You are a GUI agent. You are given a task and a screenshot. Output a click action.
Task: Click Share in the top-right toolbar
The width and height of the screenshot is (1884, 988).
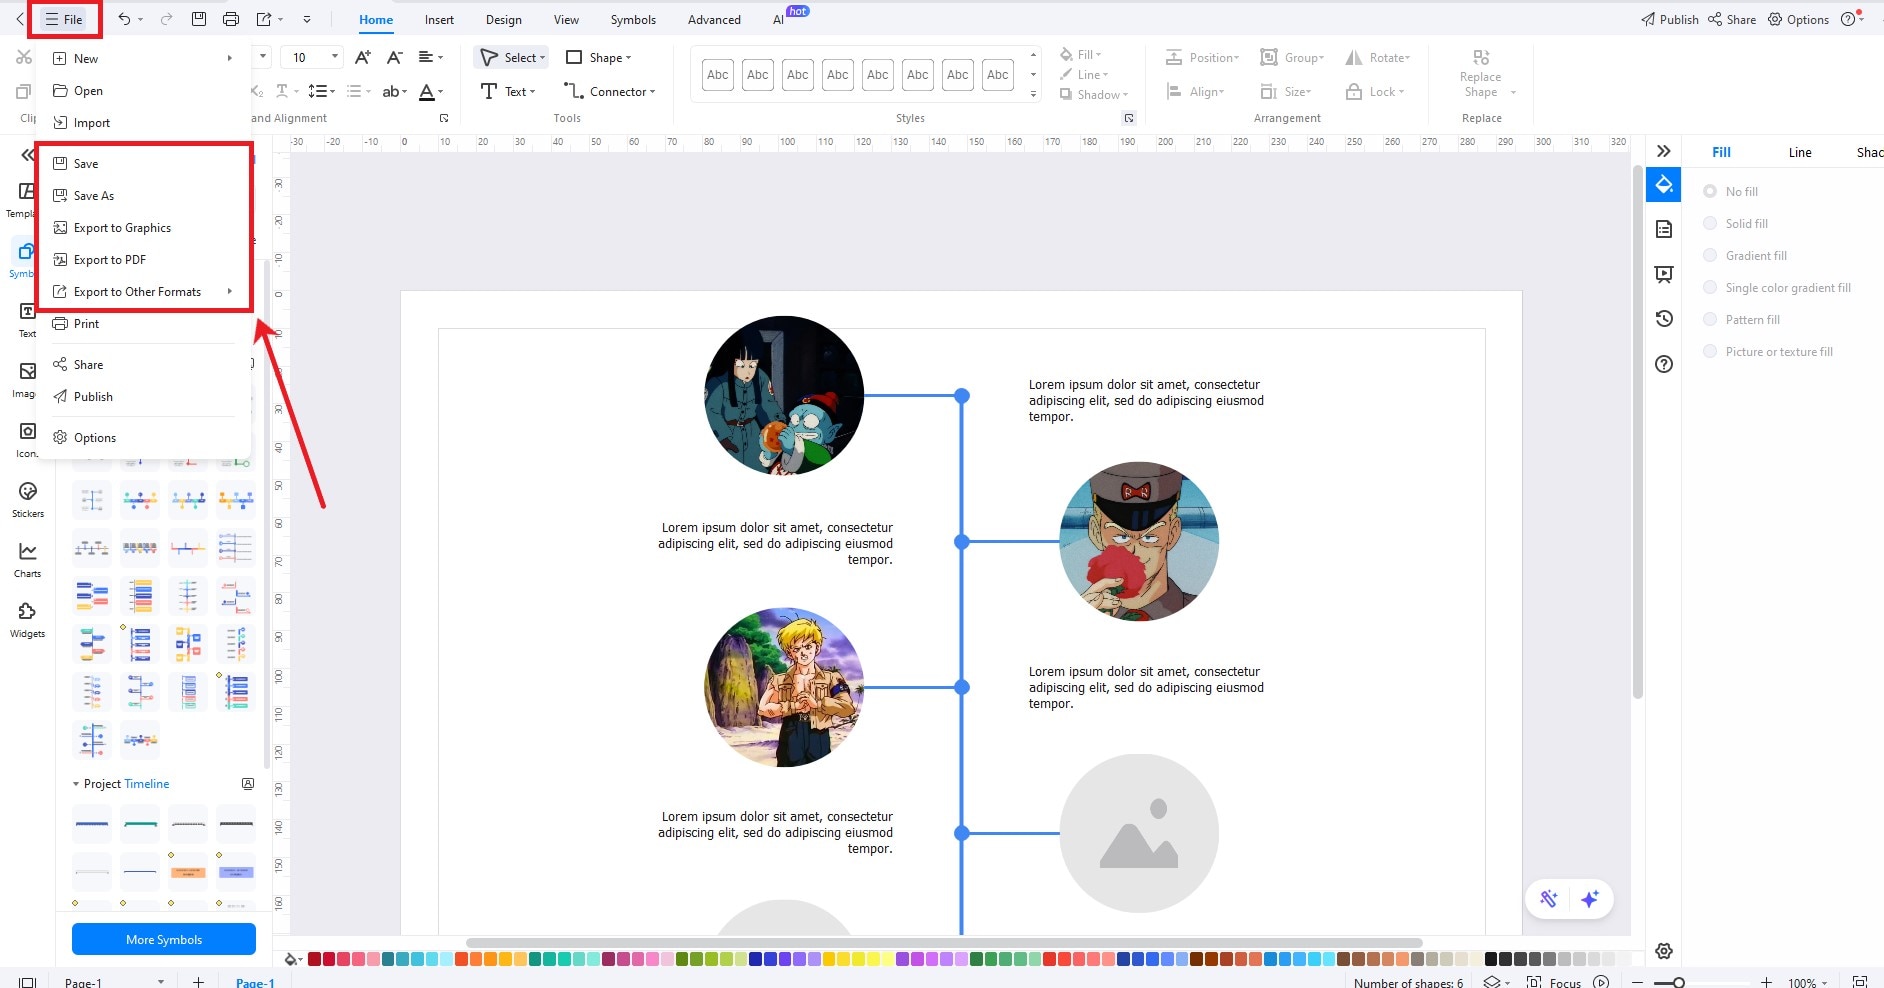(x=1732, y=19)
